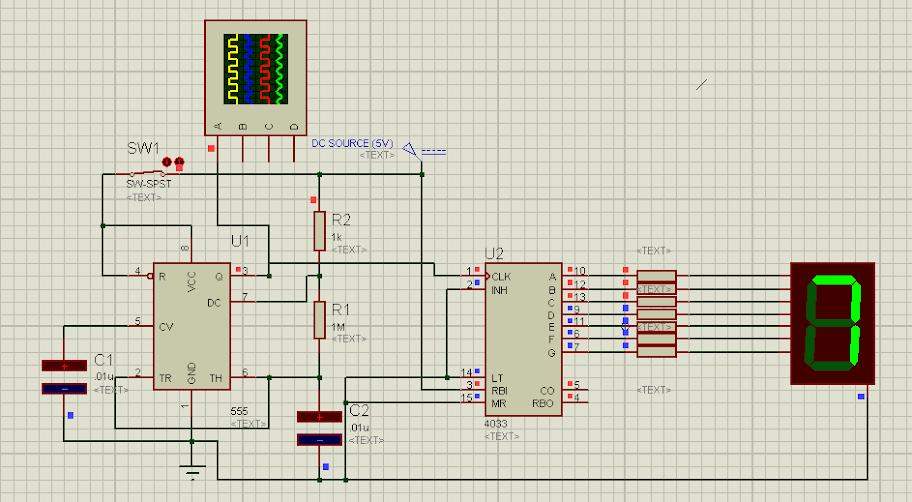Select capacitor C2 symbol

(x=319, y=429)
